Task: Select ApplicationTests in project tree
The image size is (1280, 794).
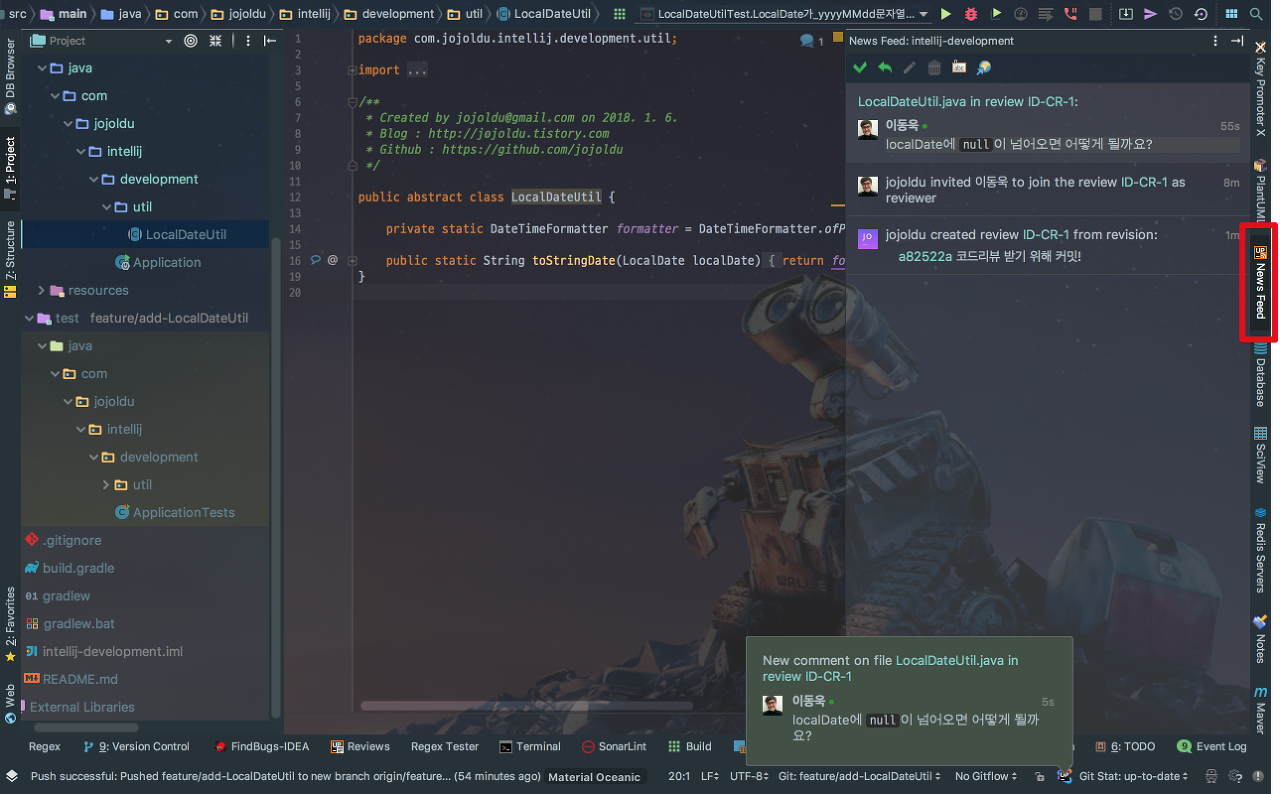Action: [175, 512]
